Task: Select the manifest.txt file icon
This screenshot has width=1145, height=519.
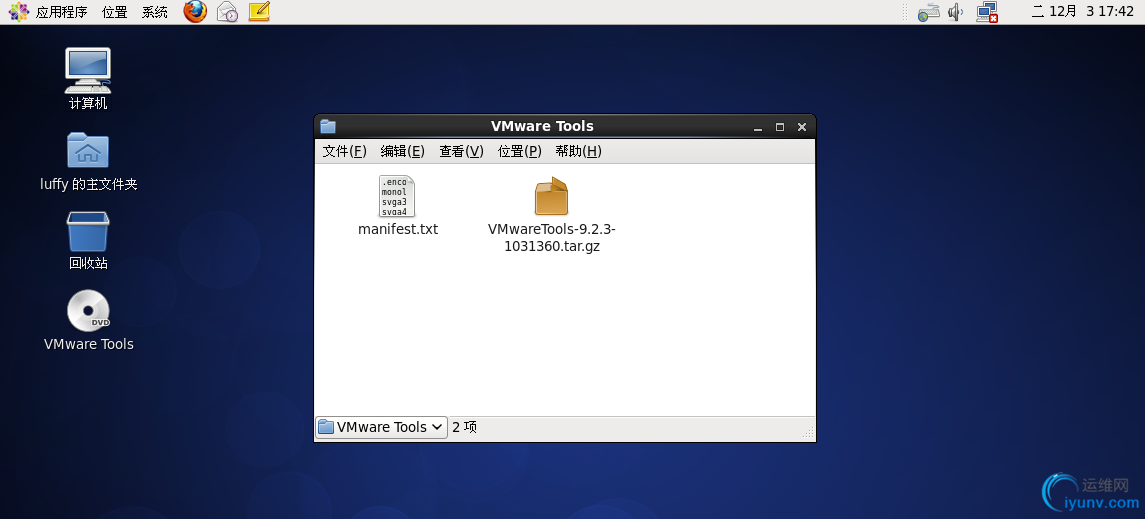Action: 397,196
